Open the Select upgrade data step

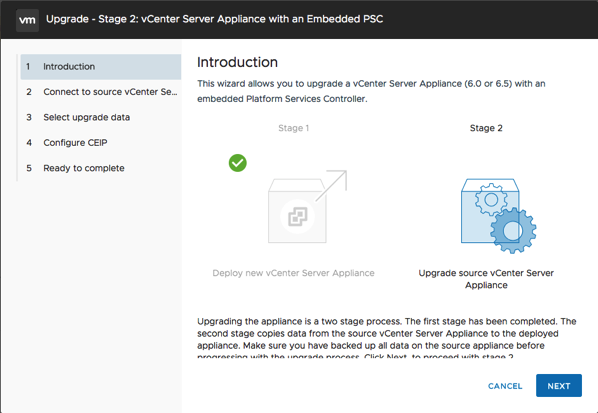pos(101,117)
